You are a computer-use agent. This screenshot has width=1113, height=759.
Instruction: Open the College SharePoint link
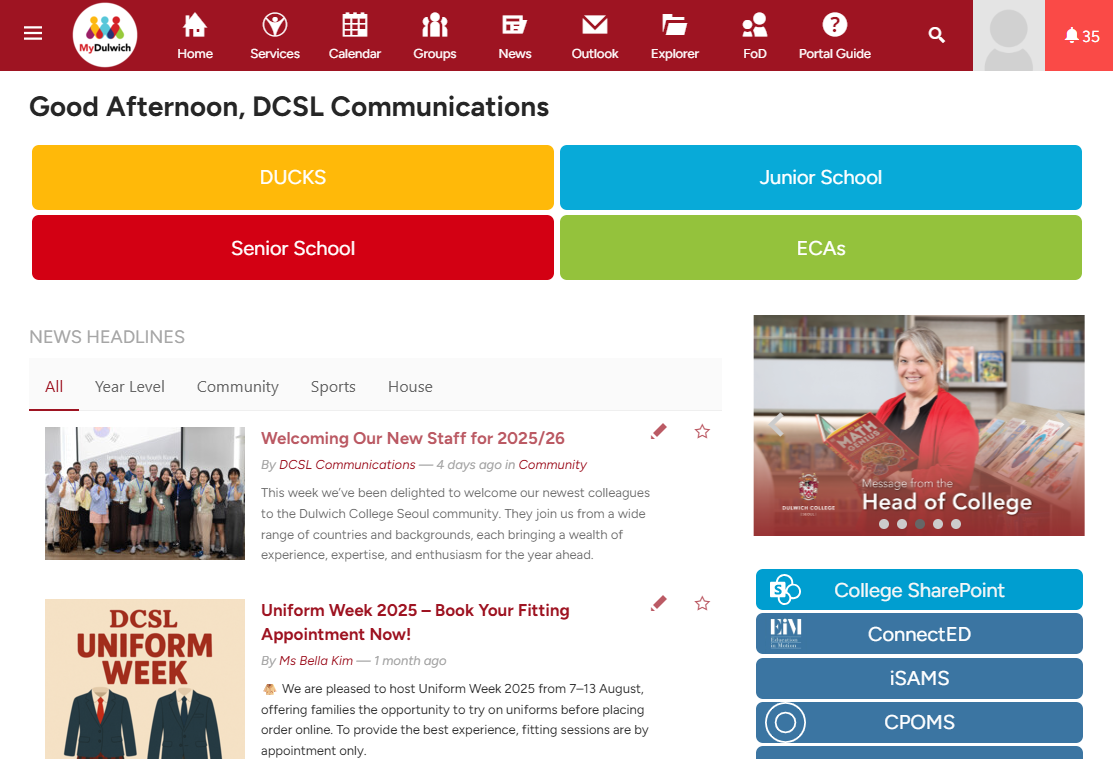point(919,590)
